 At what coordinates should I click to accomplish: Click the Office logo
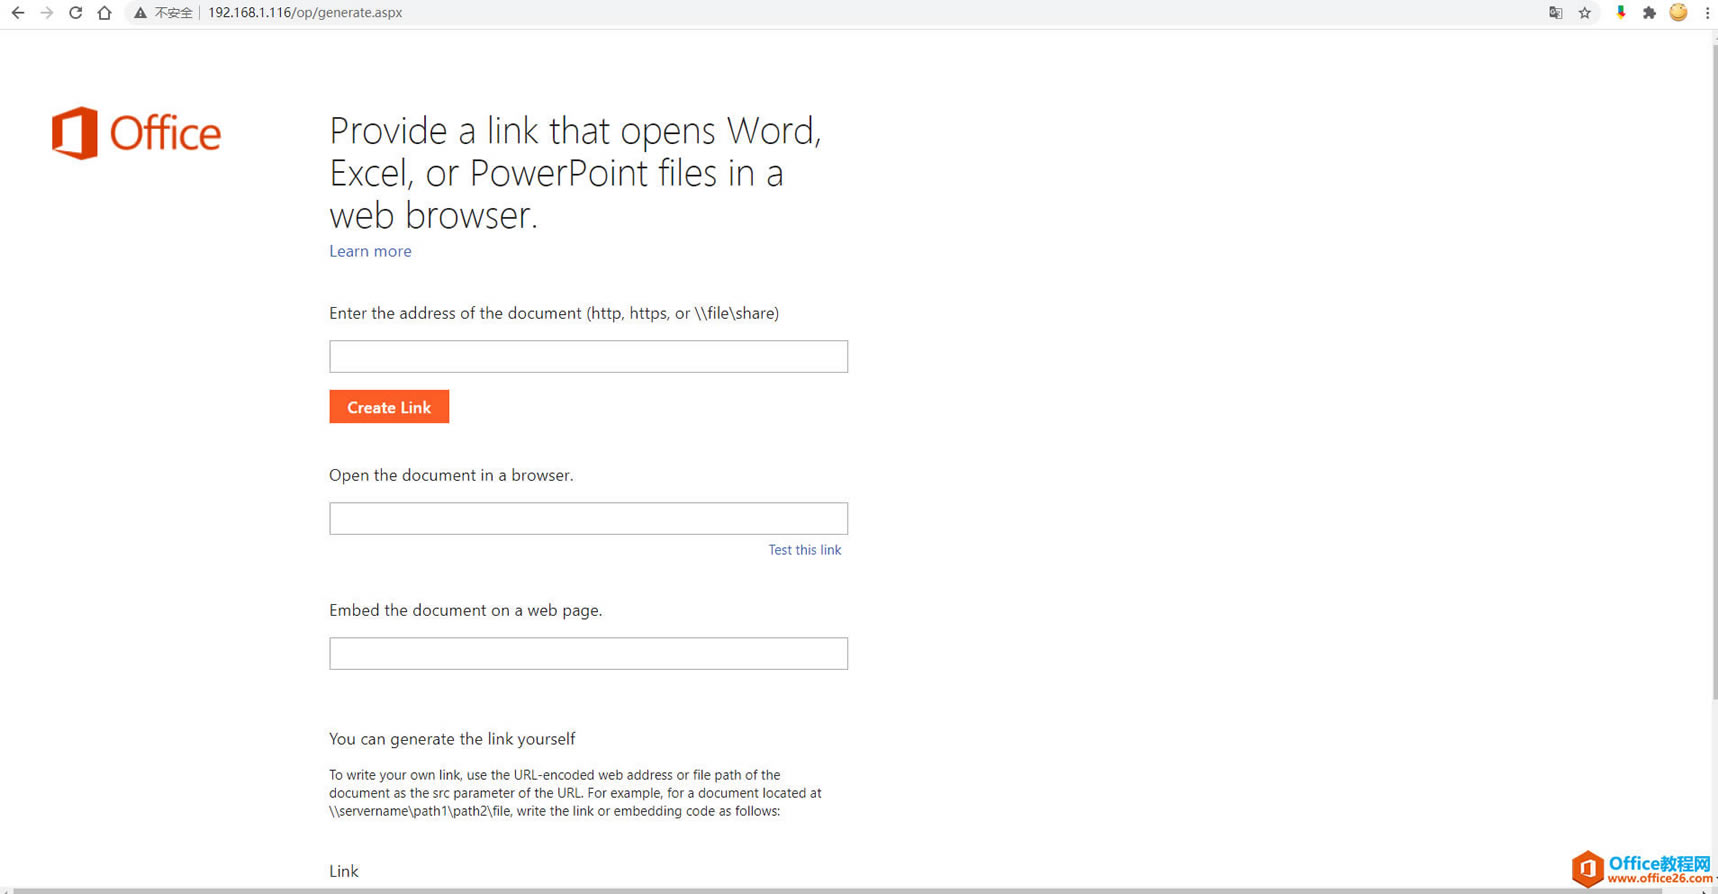point(136,133)
